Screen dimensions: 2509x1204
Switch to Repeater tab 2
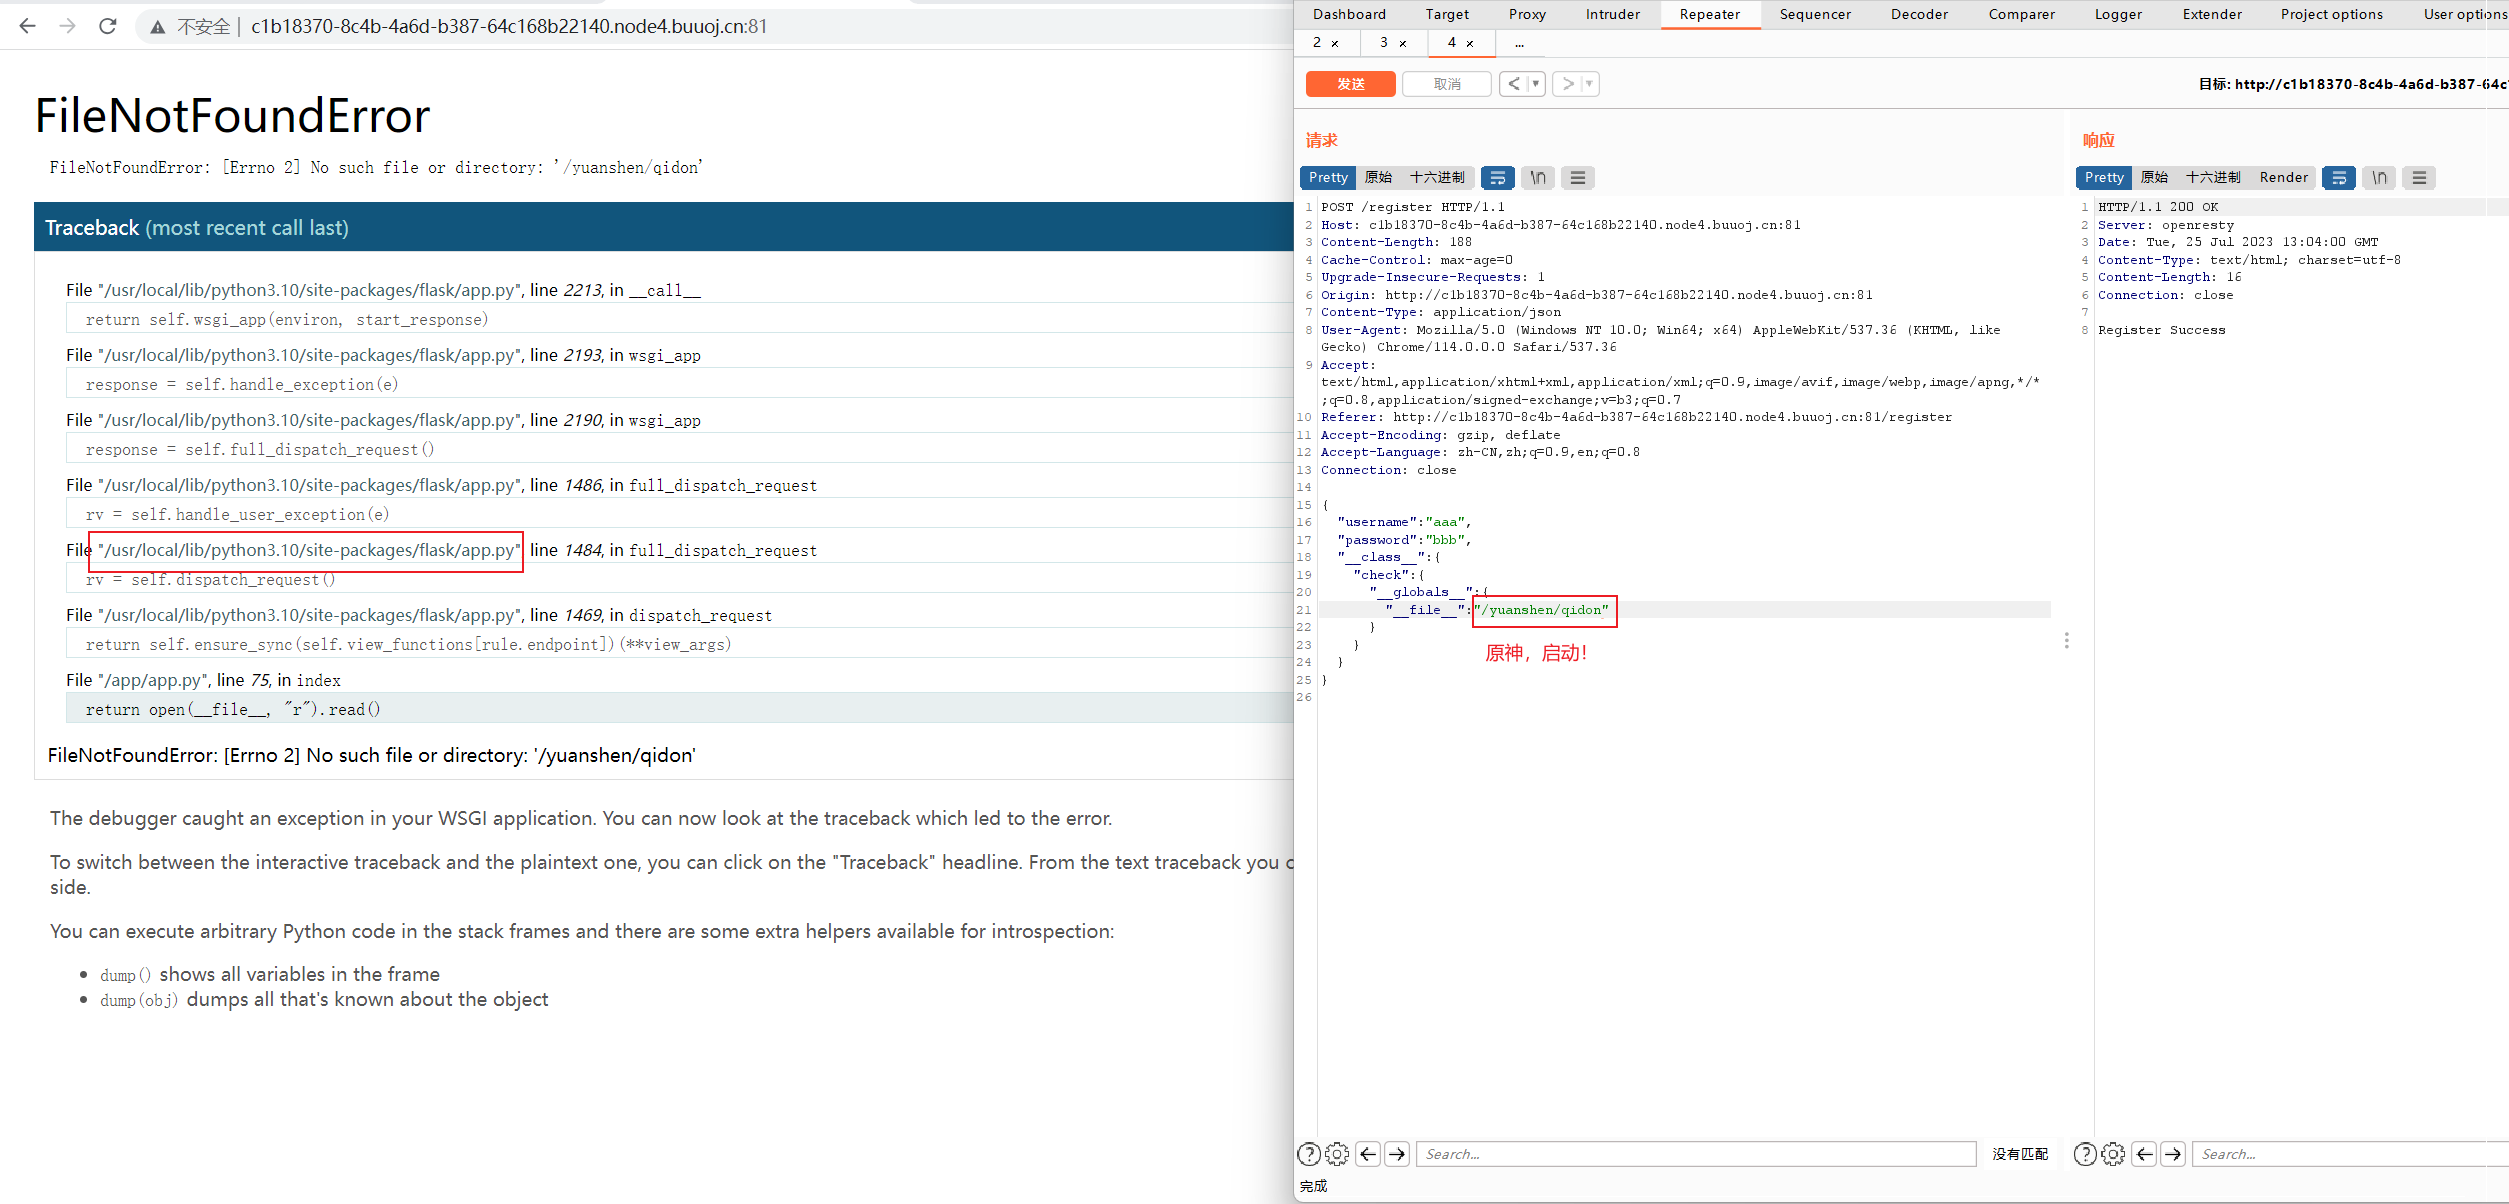pos(1317,43)
